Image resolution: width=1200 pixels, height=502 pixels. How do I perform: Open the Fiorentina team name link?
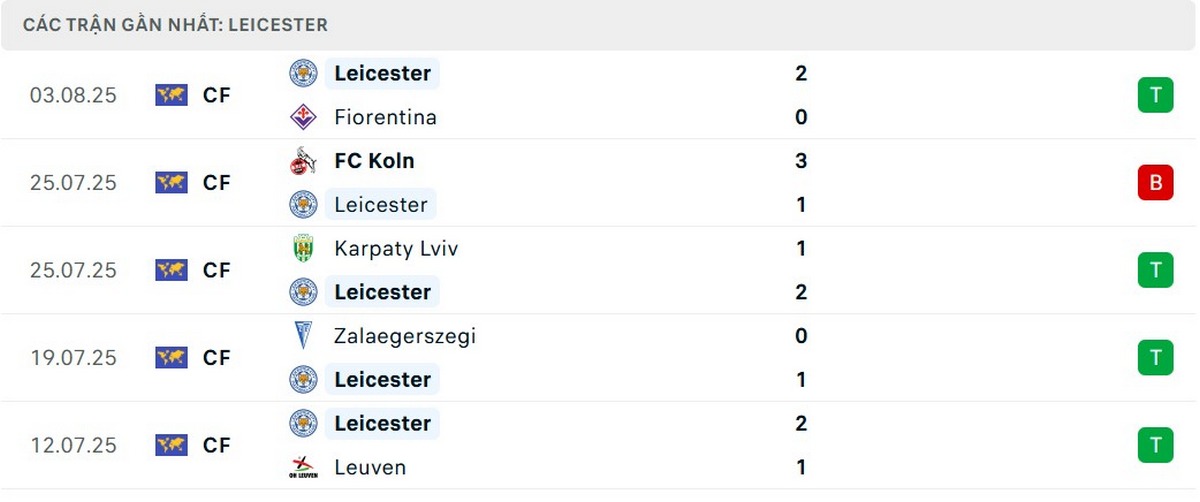click(385, 117)
